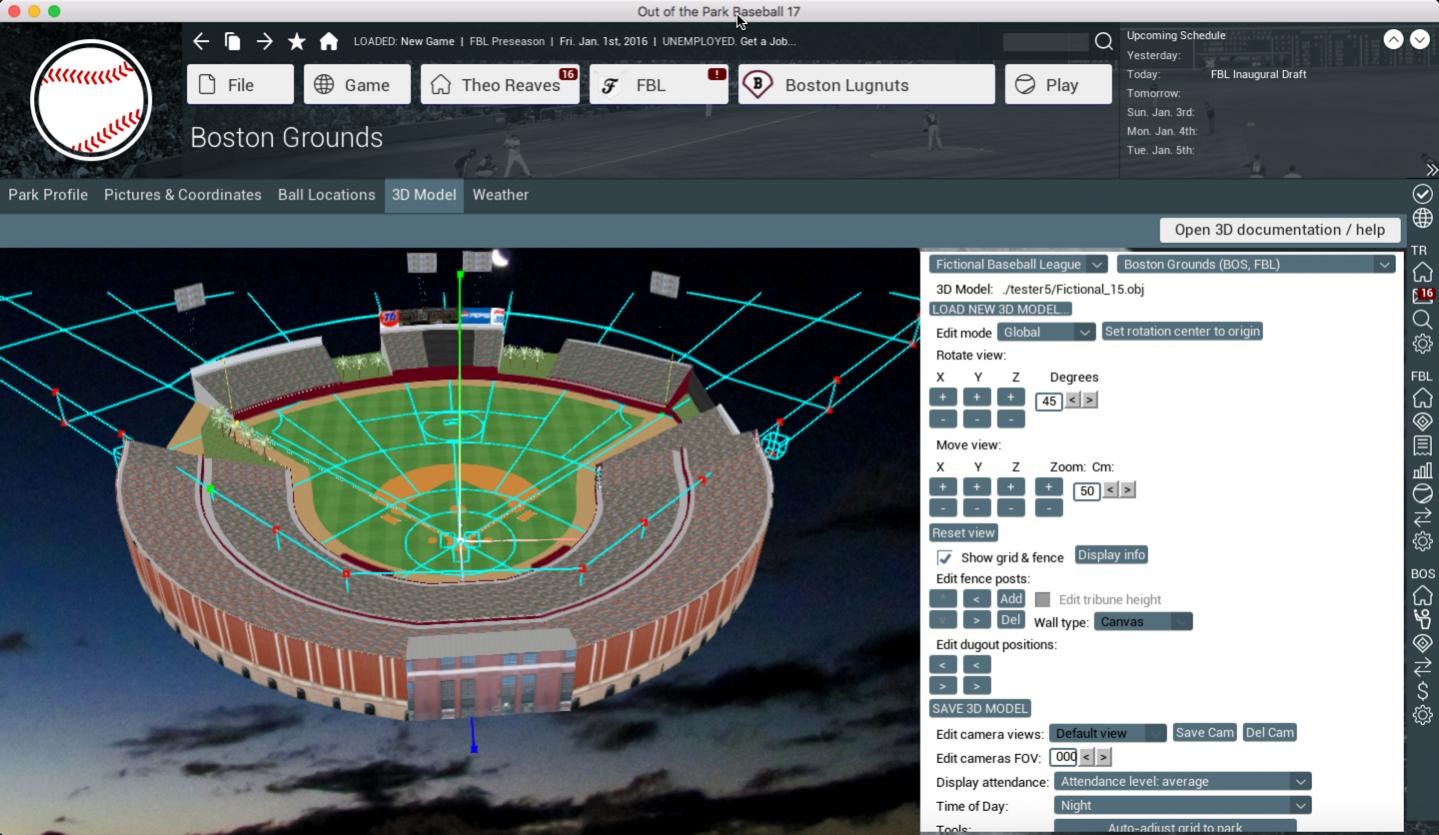The width and height of the screenshot is (1439, 835).
Task: Click the SAVE 3D MODEL button
Action: click(980, 708)
